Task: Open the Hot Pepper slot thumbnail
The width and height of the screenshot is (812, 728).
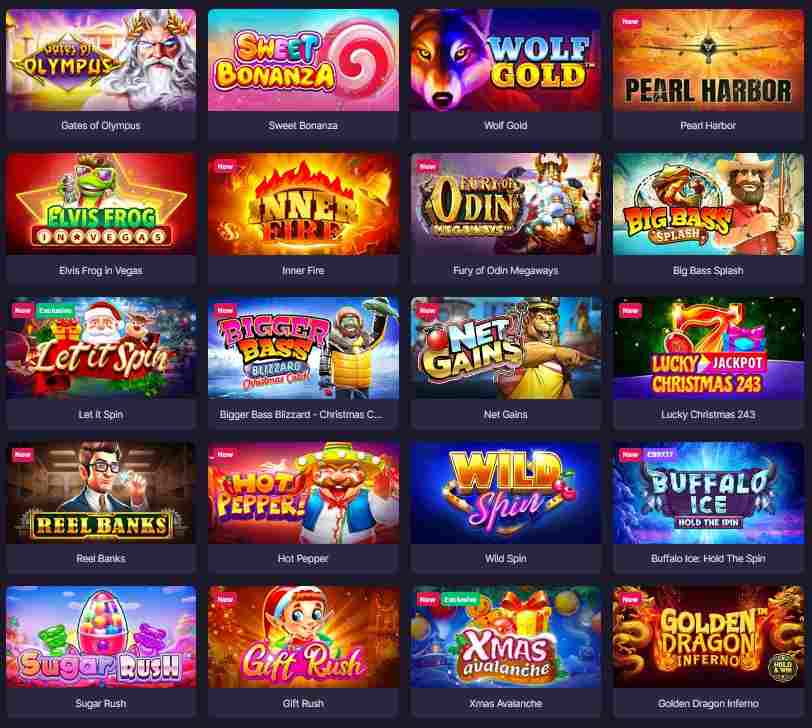Action: click(303, 492)
